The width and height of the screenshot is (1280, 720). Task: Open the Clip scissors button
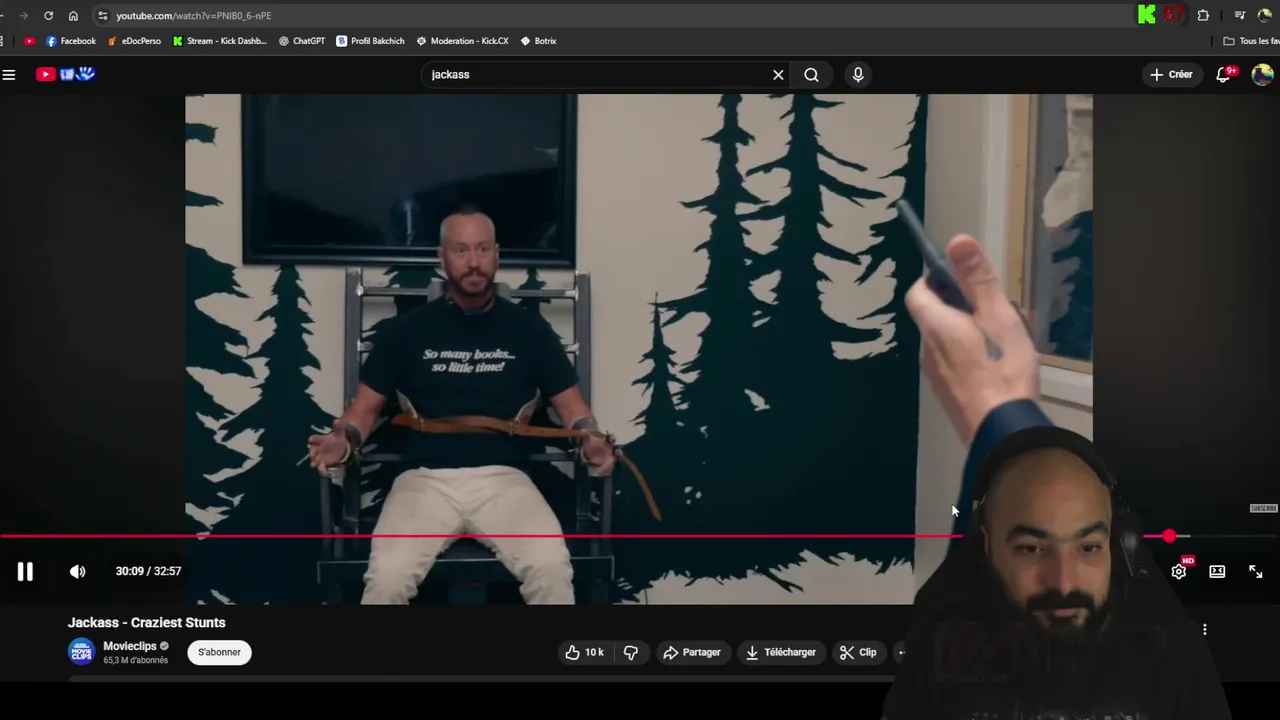(858, 652)
